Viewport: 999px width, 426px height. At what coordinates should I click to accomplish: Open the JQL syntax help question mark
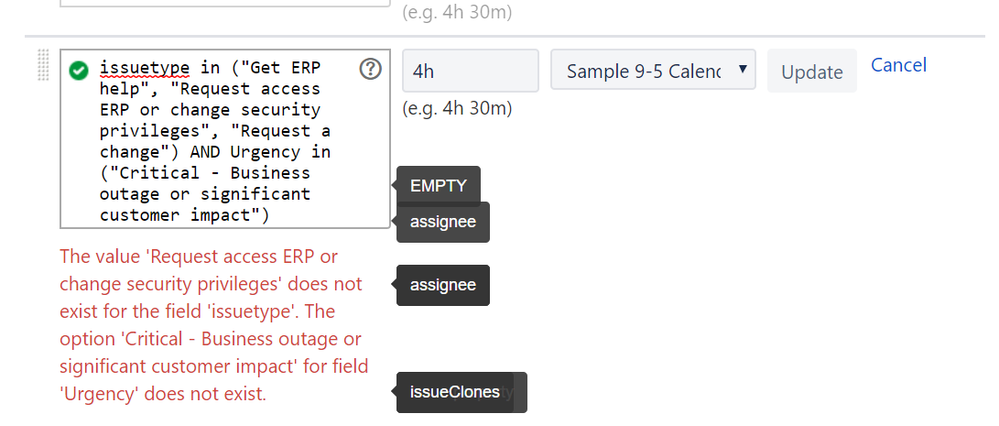(x=370, y=69)
